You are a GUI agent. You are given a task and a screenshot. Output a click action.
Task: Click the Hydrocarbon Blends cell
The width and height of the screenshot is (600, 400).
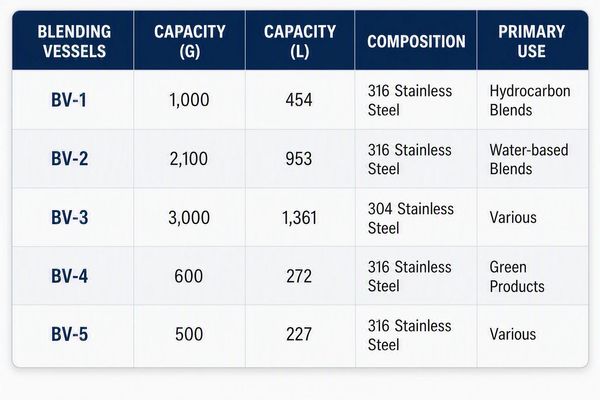click(530, 100)
